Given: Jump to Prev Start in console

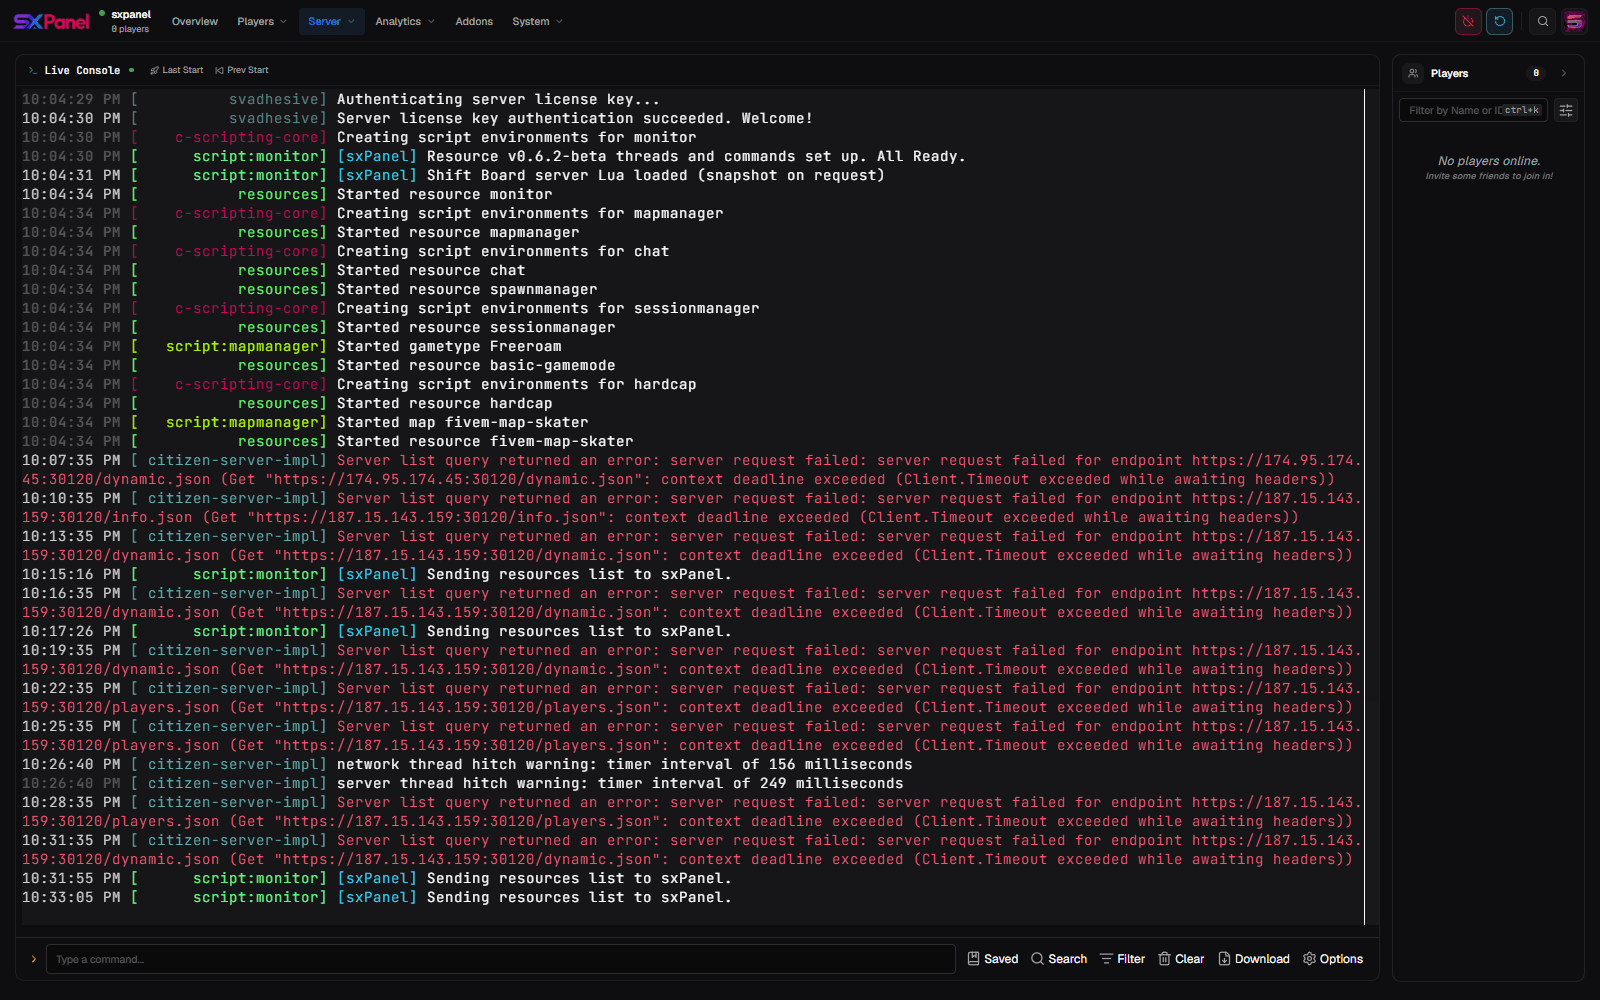Looking at the screenshot, I should coord(242,70).
